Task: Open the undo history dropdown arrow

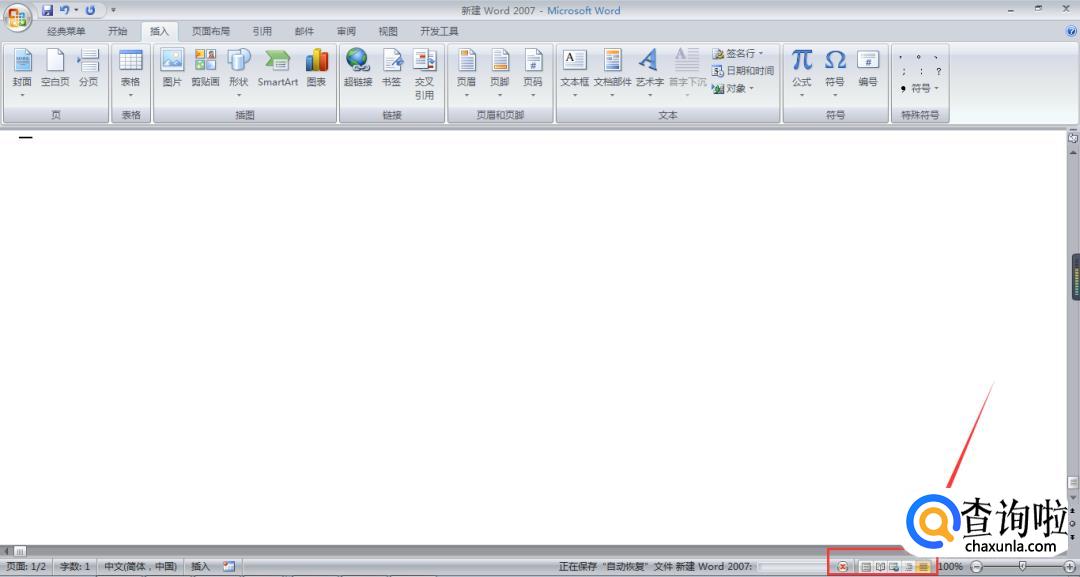Action: click(x=76, y=10)
